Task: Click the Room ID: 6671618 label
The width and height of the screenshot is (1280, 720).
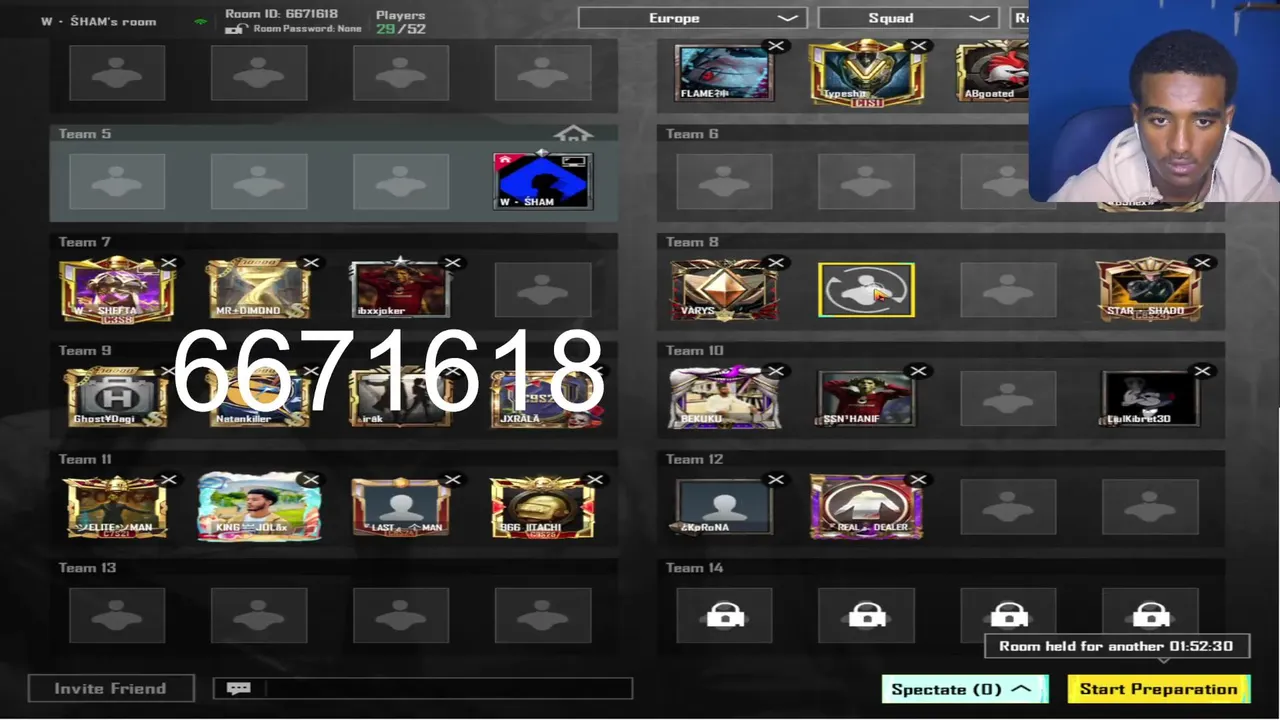Action: pyautogui.click(x=281, y=14)
